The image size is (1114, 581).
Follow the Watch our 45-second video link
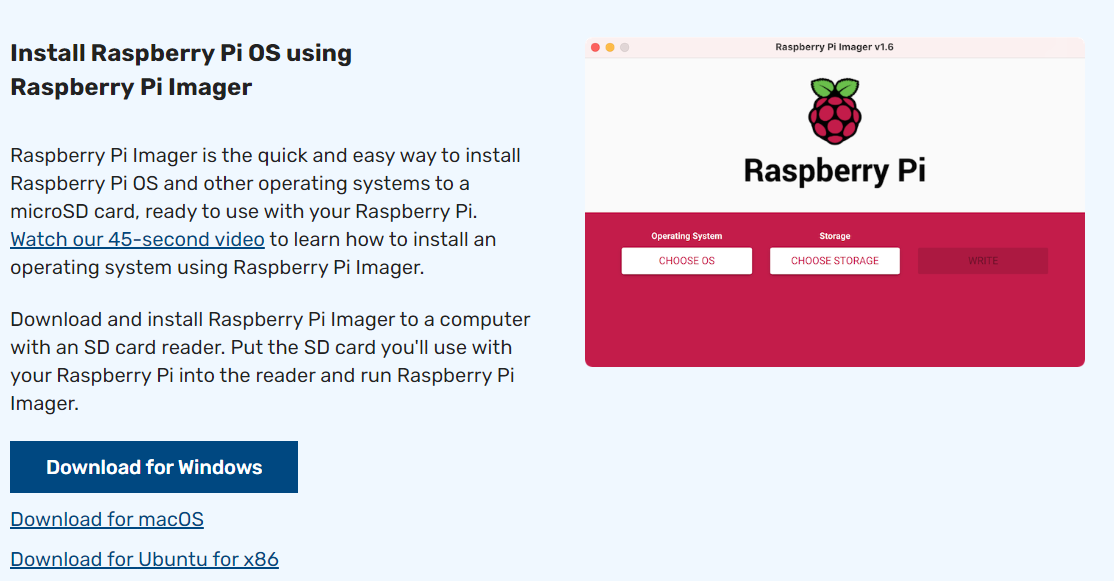pyautogui.click(x=137, y=239)
